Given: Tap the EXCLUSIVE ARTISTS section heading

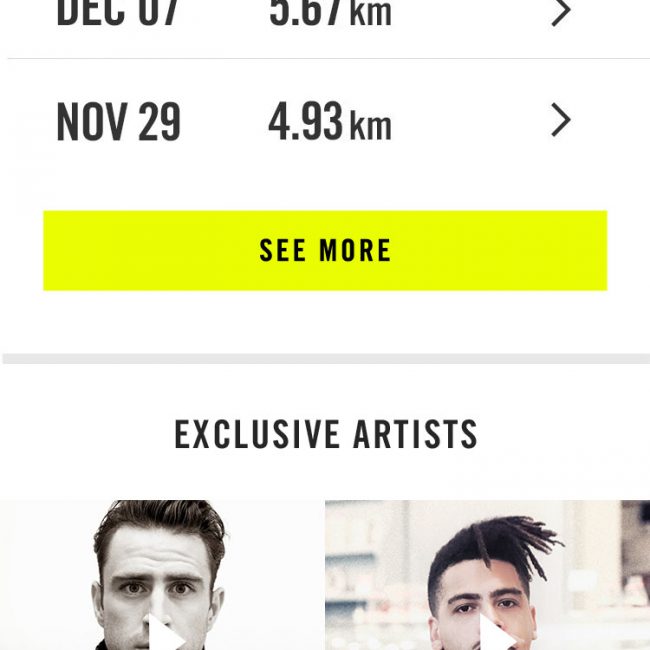Looking at the screenshot, I should coord(326,435).
